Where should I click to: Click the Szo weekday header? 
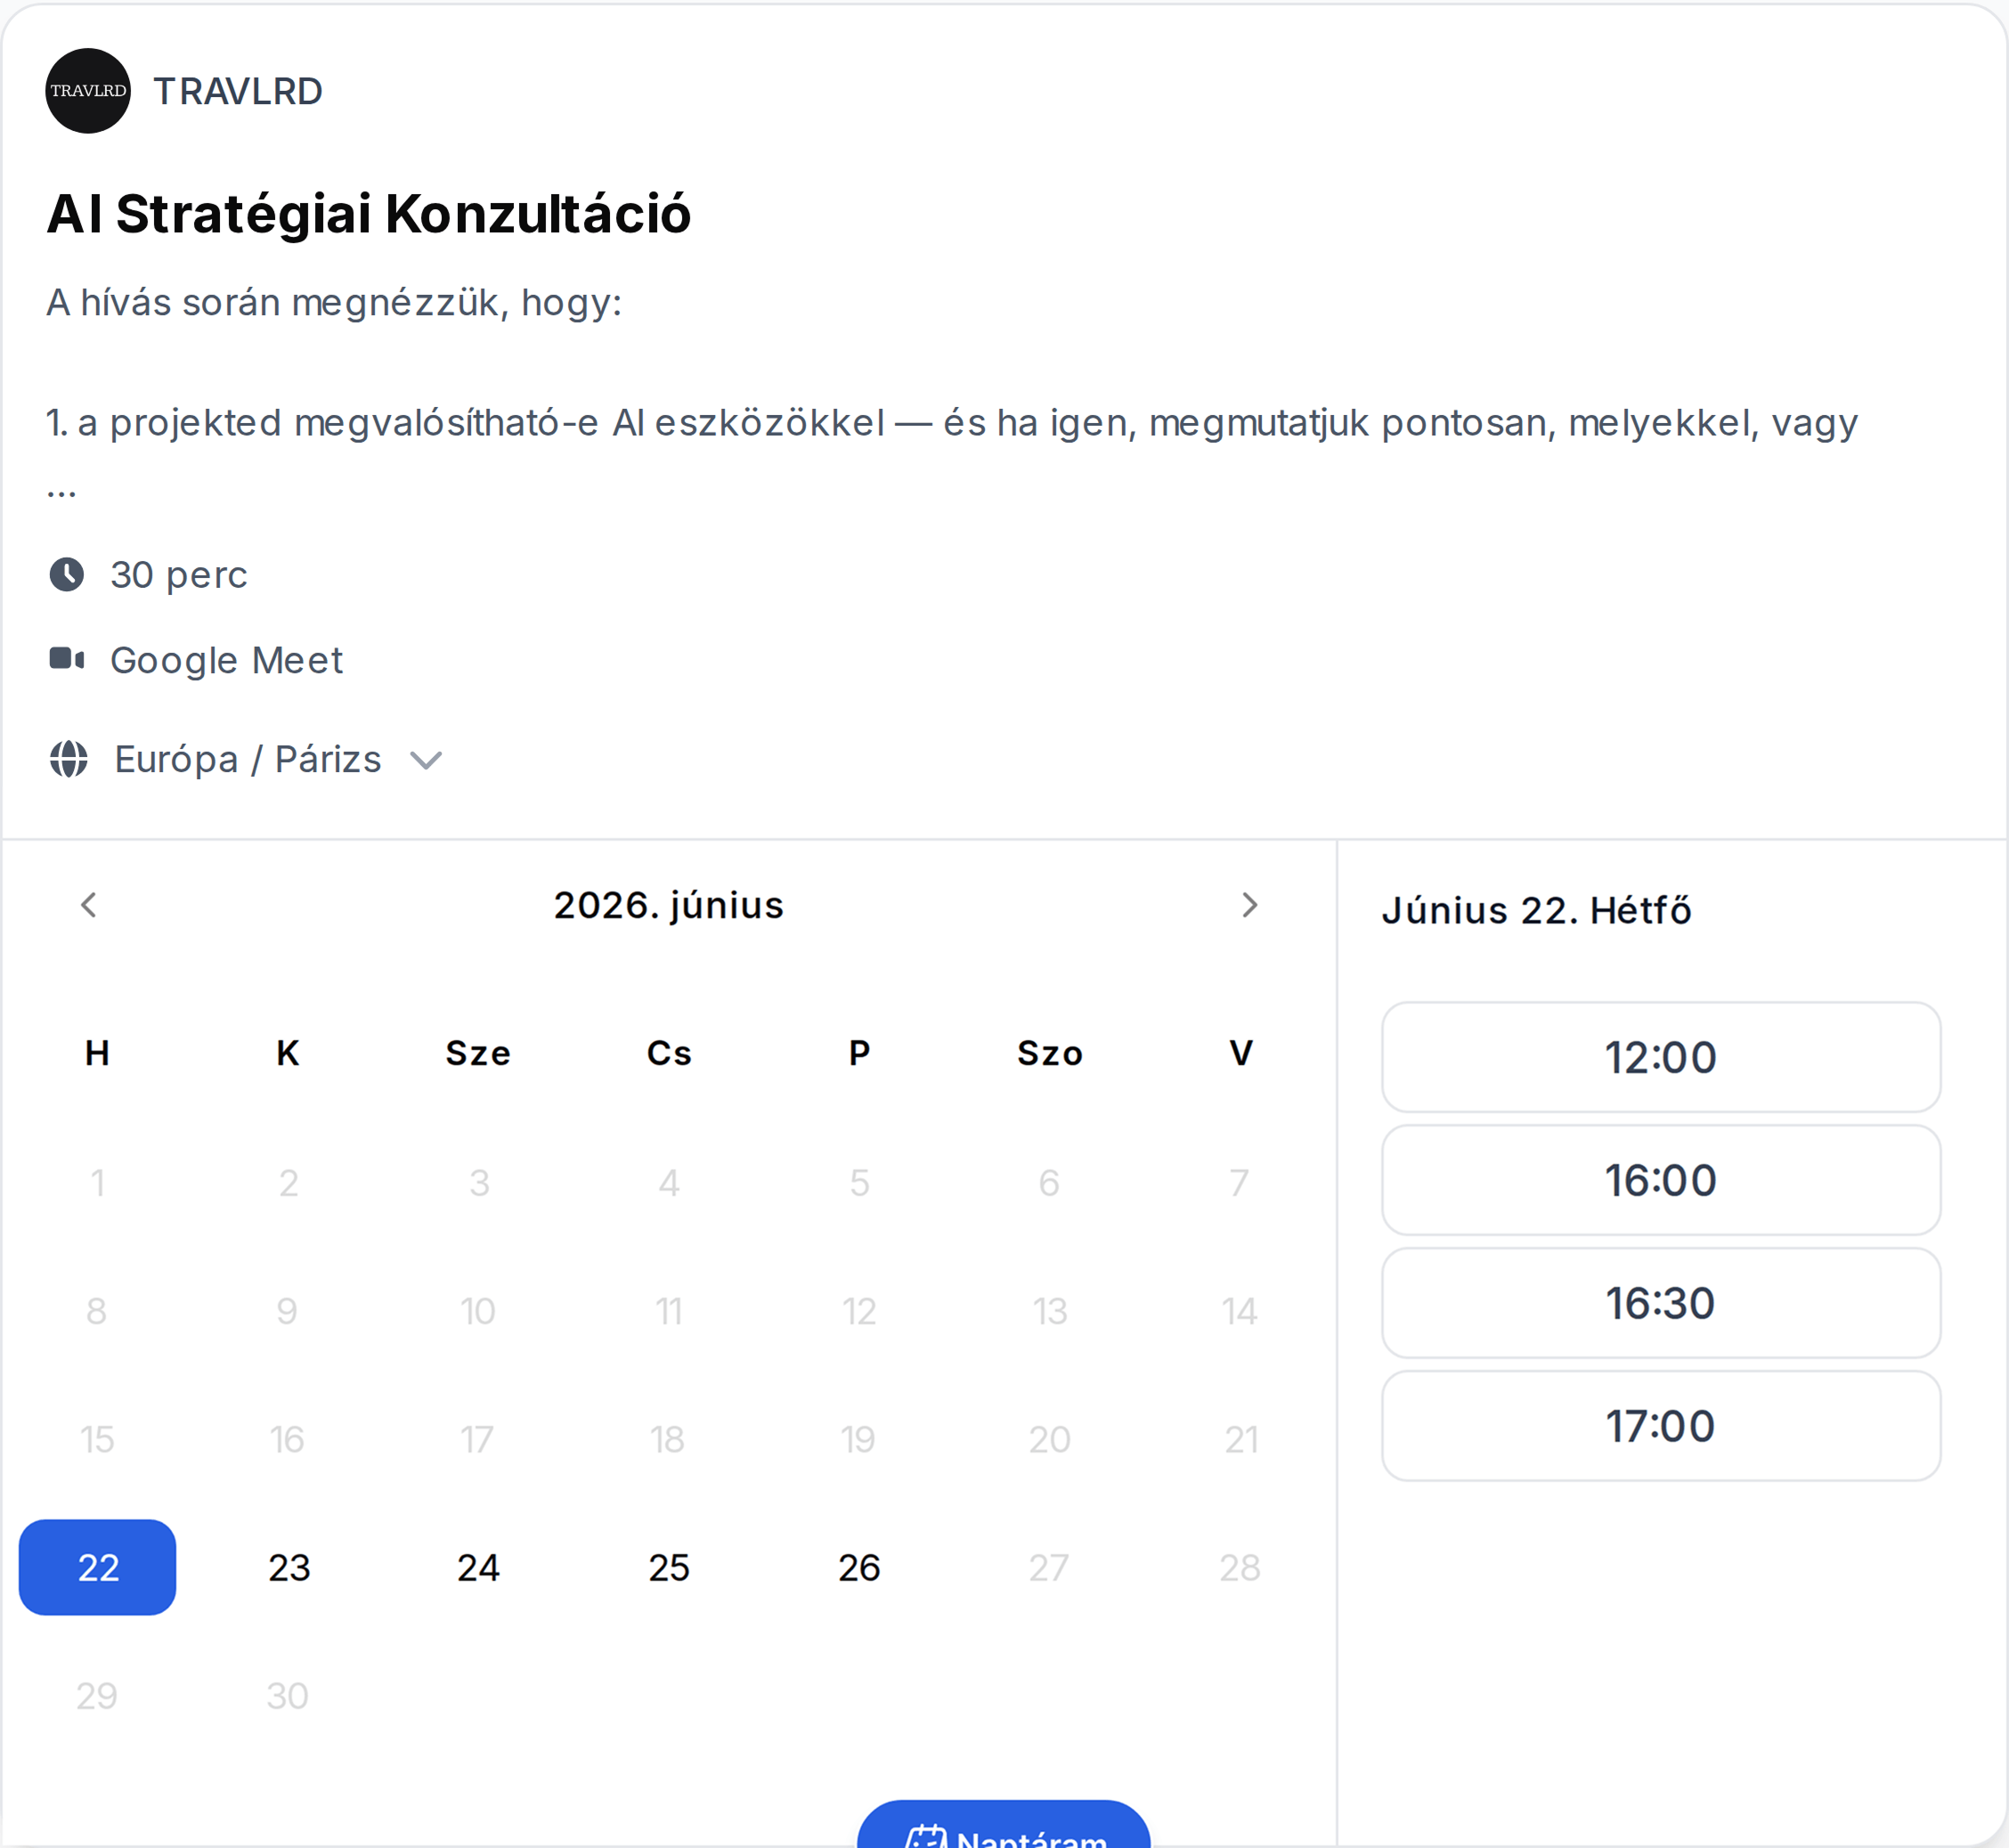coord(1050,1053)
